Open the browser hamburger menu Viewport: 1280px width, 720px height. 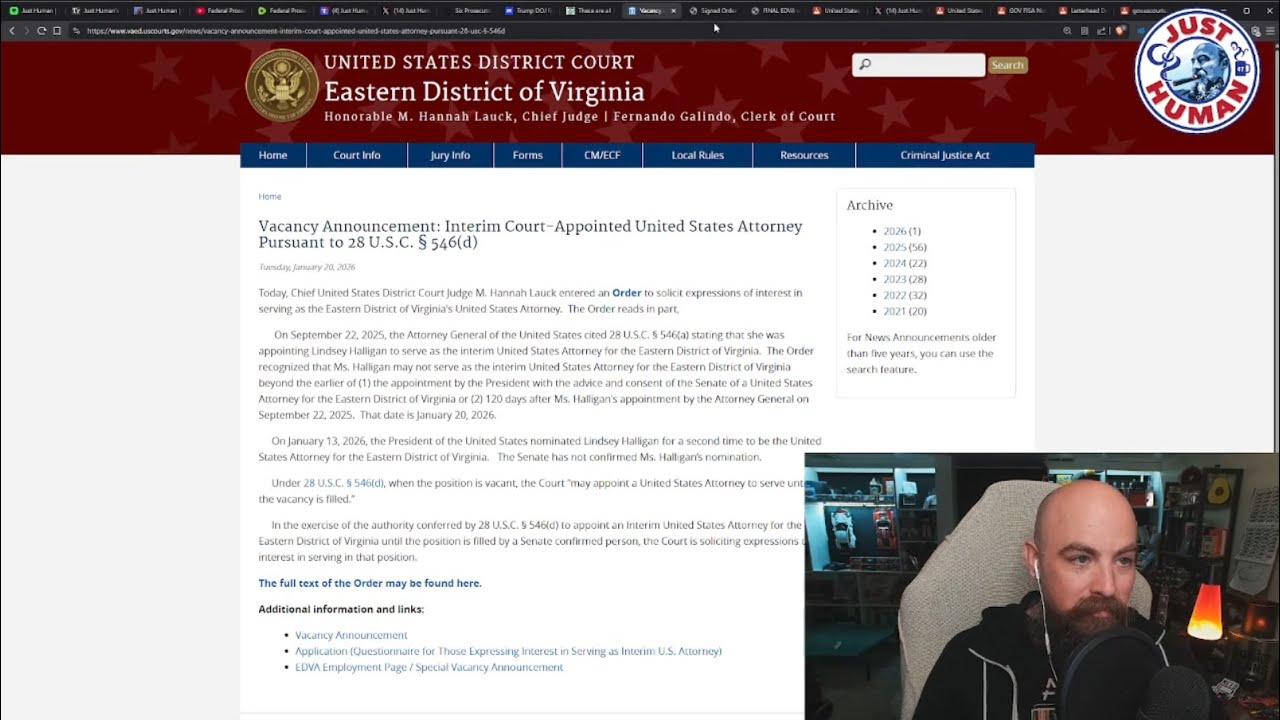coord(1270,31)
